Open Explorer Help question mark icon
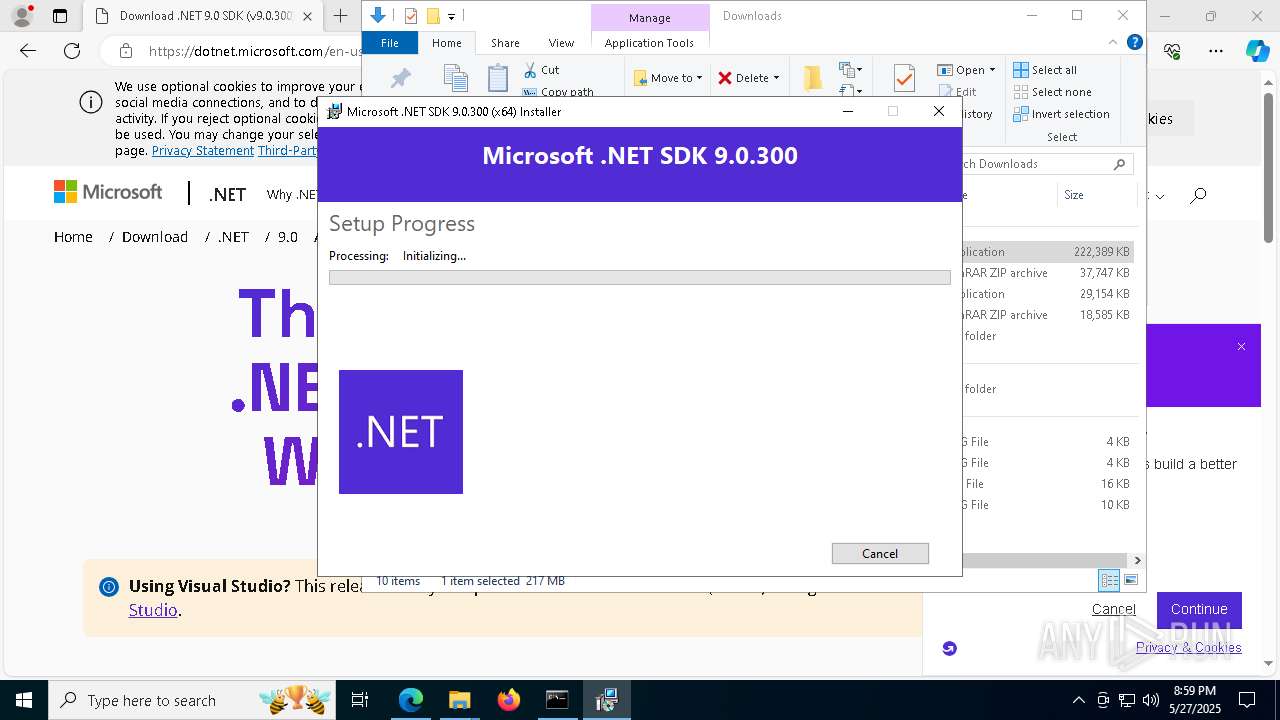Screen dimensions: 1280x720 coord(1134,42)
